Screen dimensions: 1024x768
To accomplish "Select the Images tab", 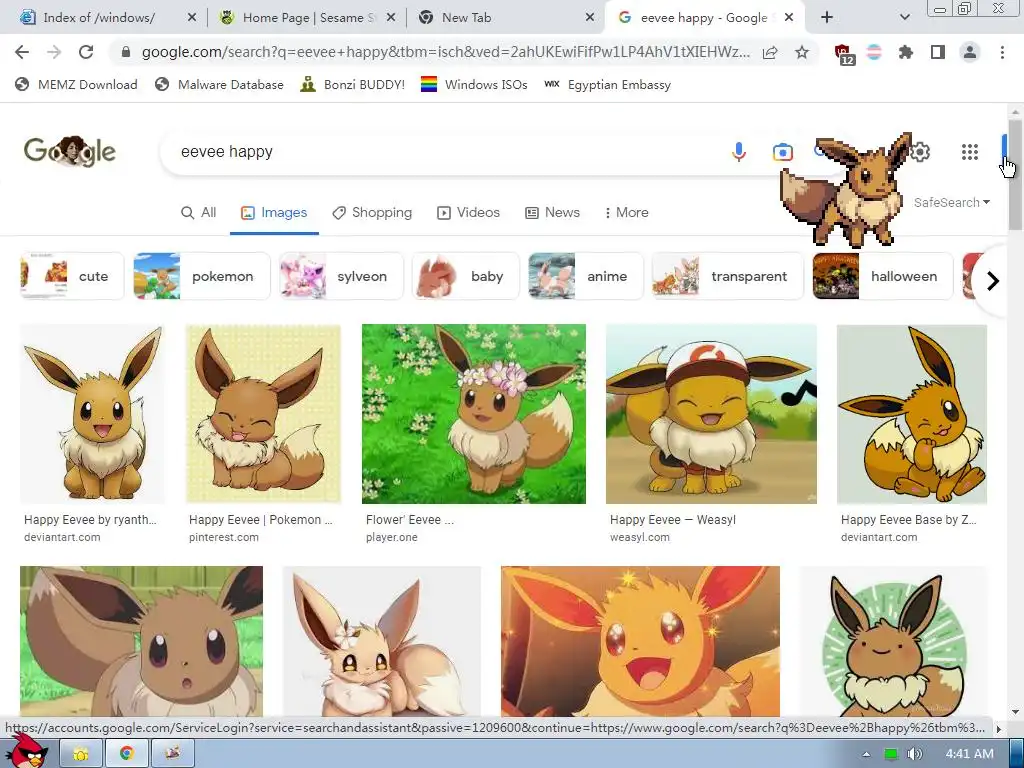I will 274,212.
